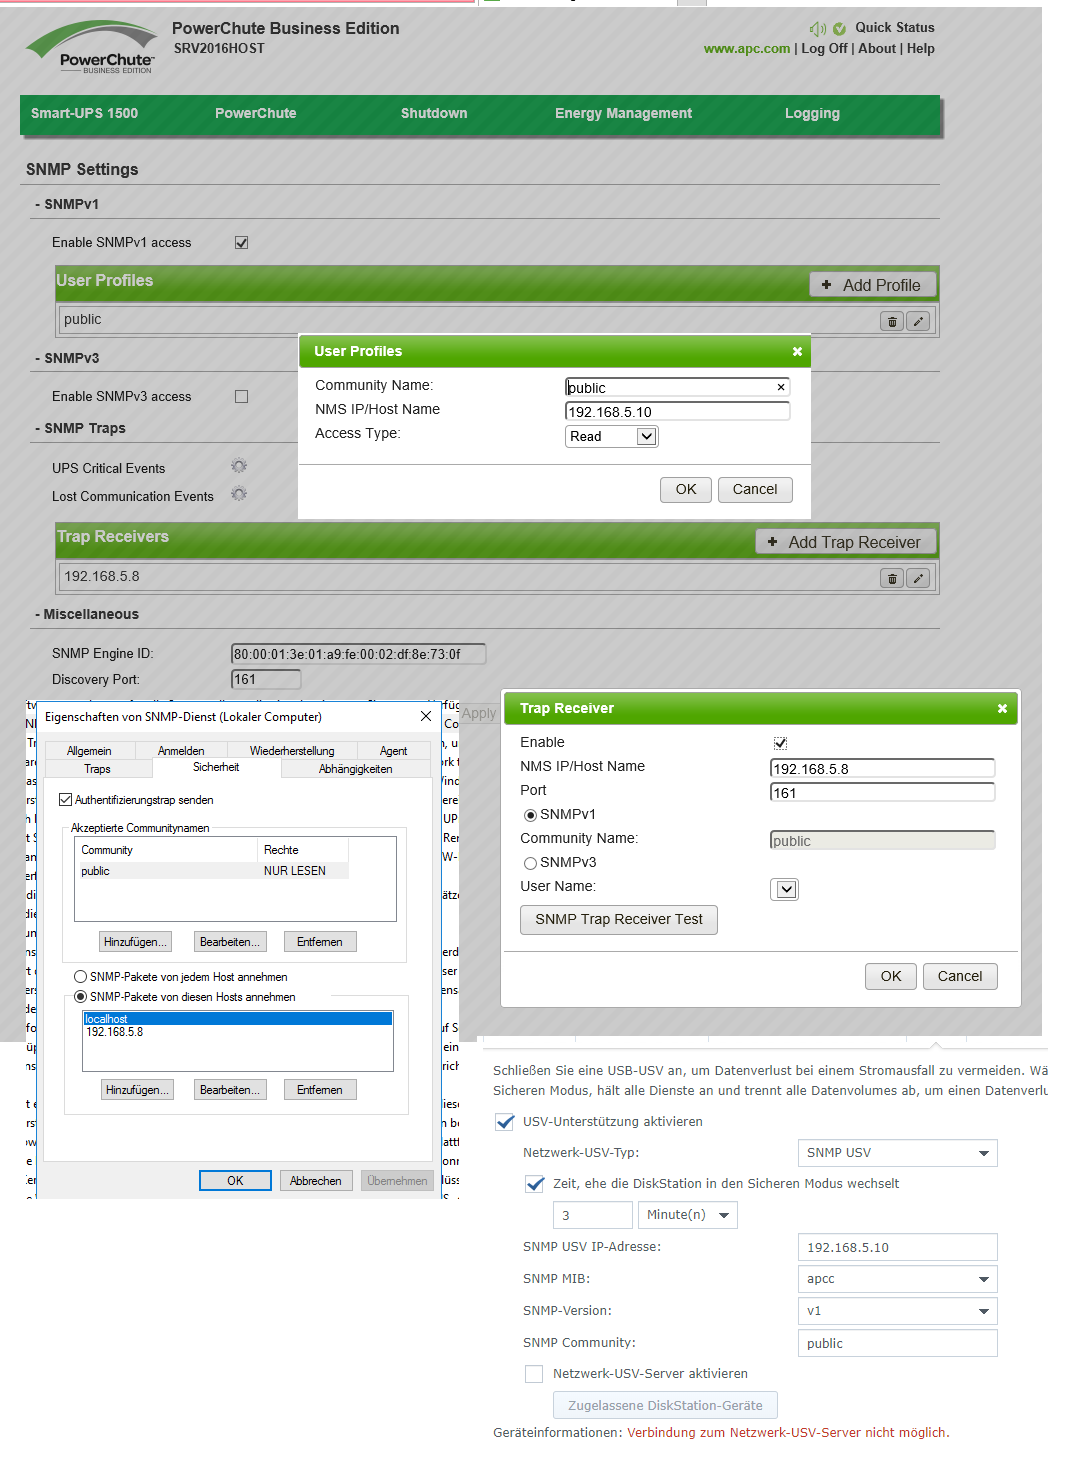1068x1468 pixels.
Task: Open Minute(n) time unit dropdown
Action: pyautogui.click(x=688, y=1215)
